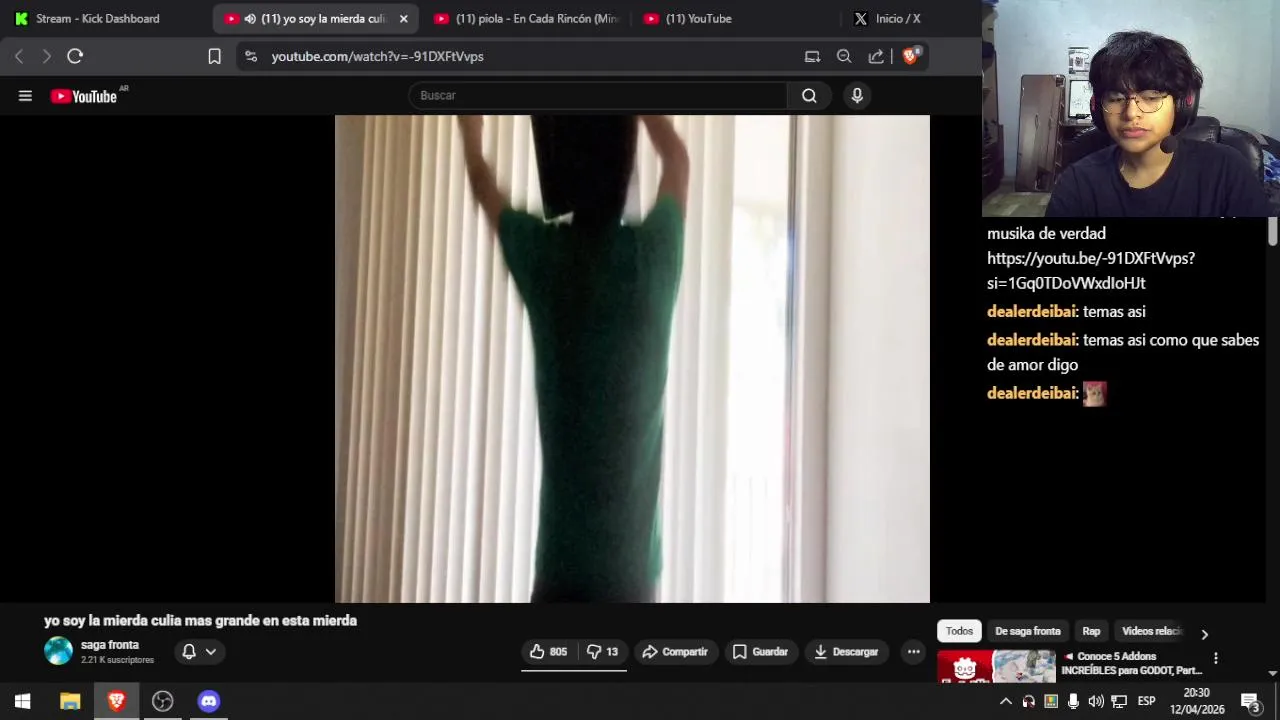Switch the ESP input language indicator

pyautogui.click(x=1146, y=702)
